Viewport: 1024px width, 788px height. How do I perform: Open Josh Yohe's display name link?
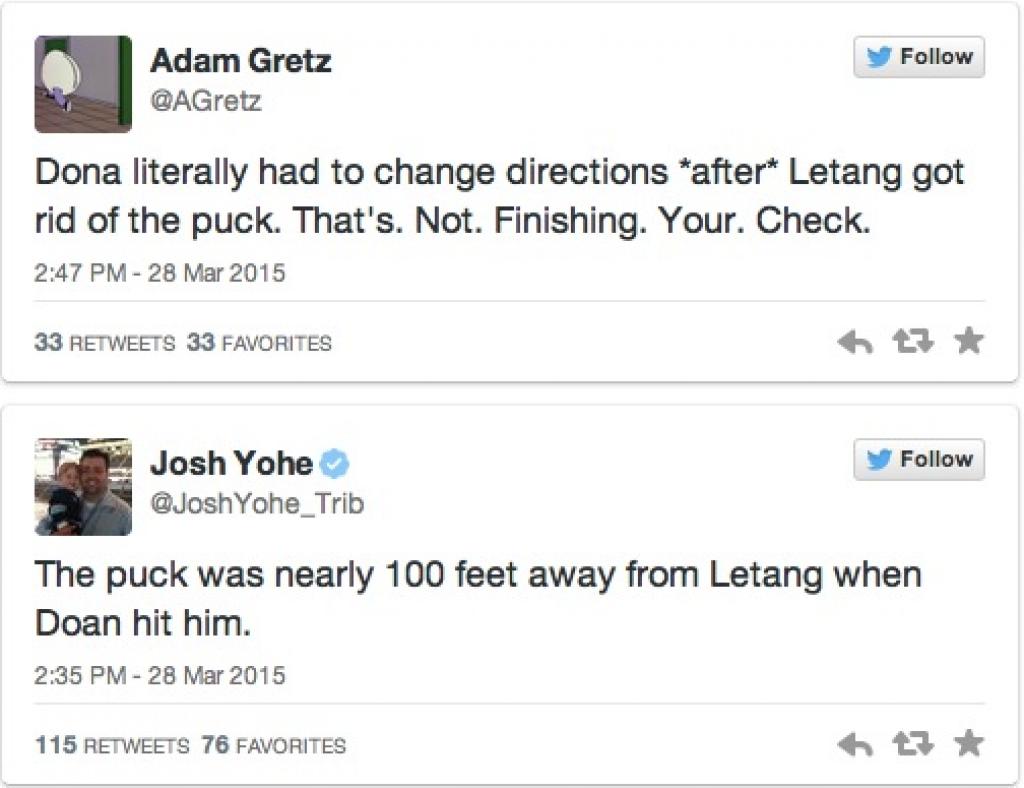[x=231, y=463]
